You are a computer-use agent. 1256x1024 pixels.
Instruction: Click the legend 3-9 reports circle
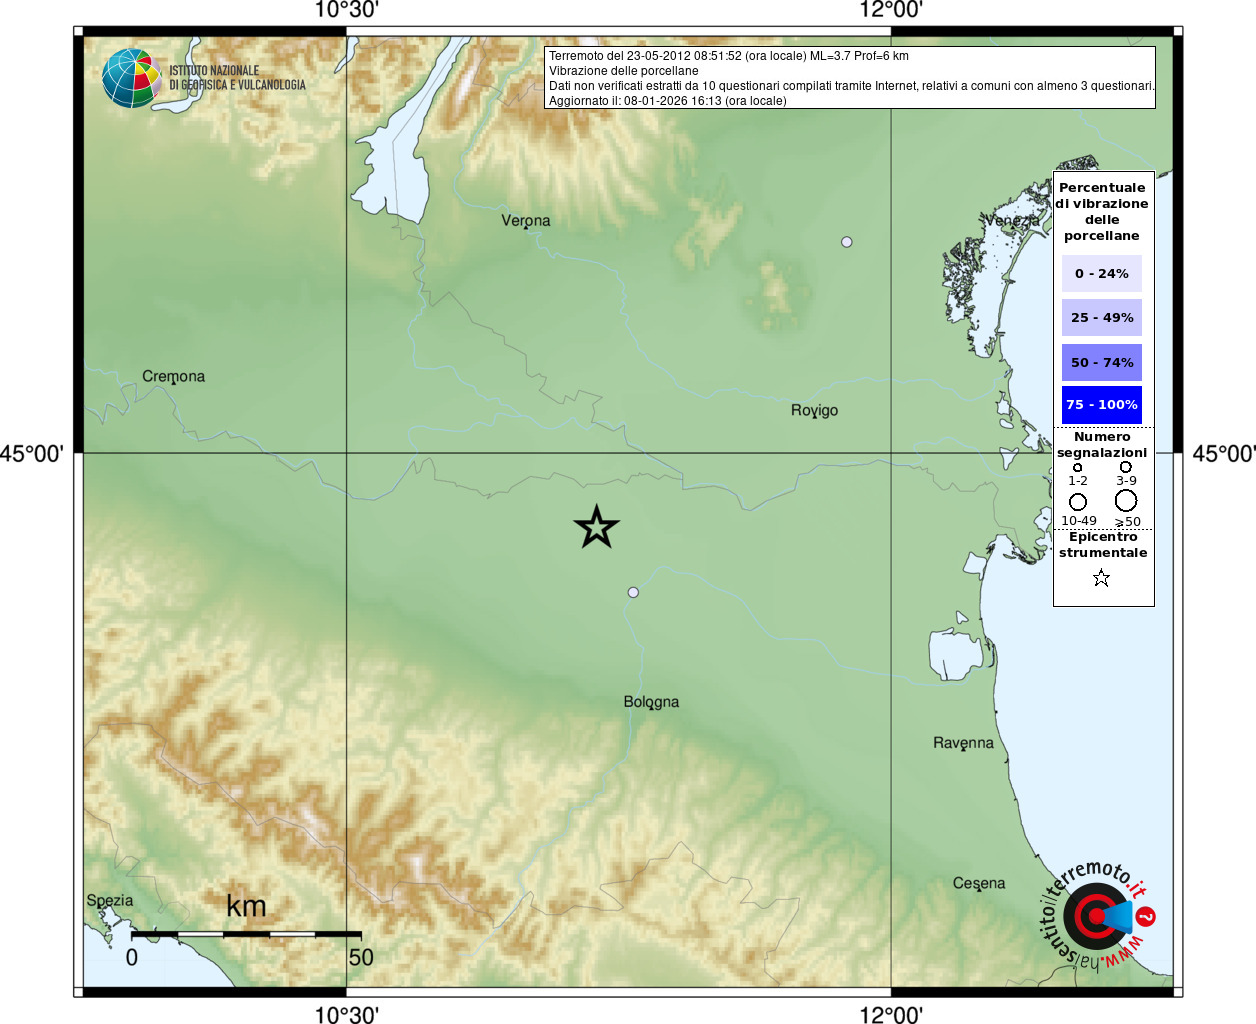1126,467
